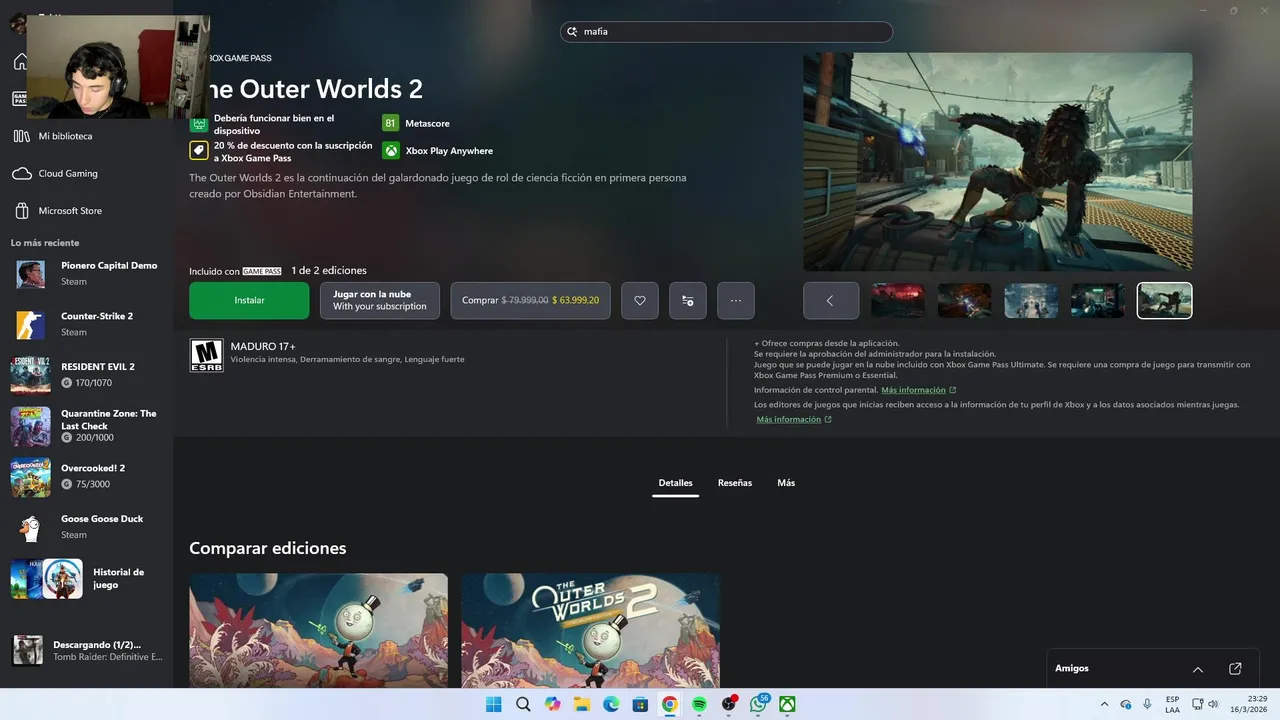Open Historial de juego
The image size is (1280, 720).
coord(86,579)
